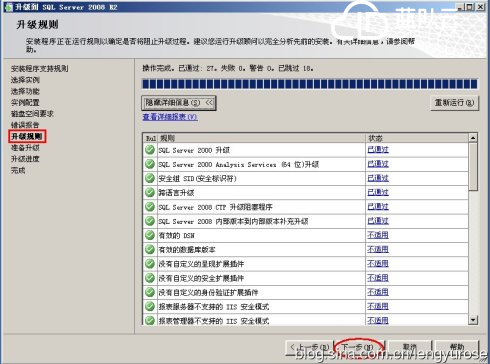The height and width of the screenshot is (364, 490).
Task: Select 实例配置 step in sidebar
Action: pyautogui.click(x=25, y=103)
